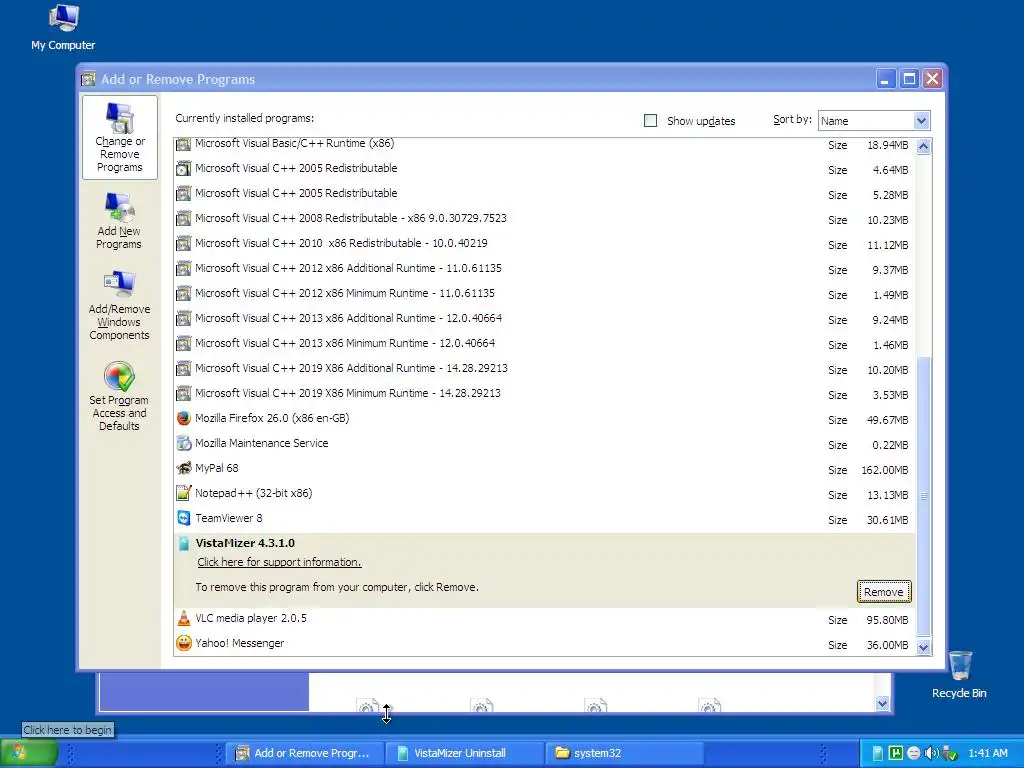This screenshot has width=1024, height=768.
Task: Select Yahoo! Messenger program name
Action: click(240, 643)
